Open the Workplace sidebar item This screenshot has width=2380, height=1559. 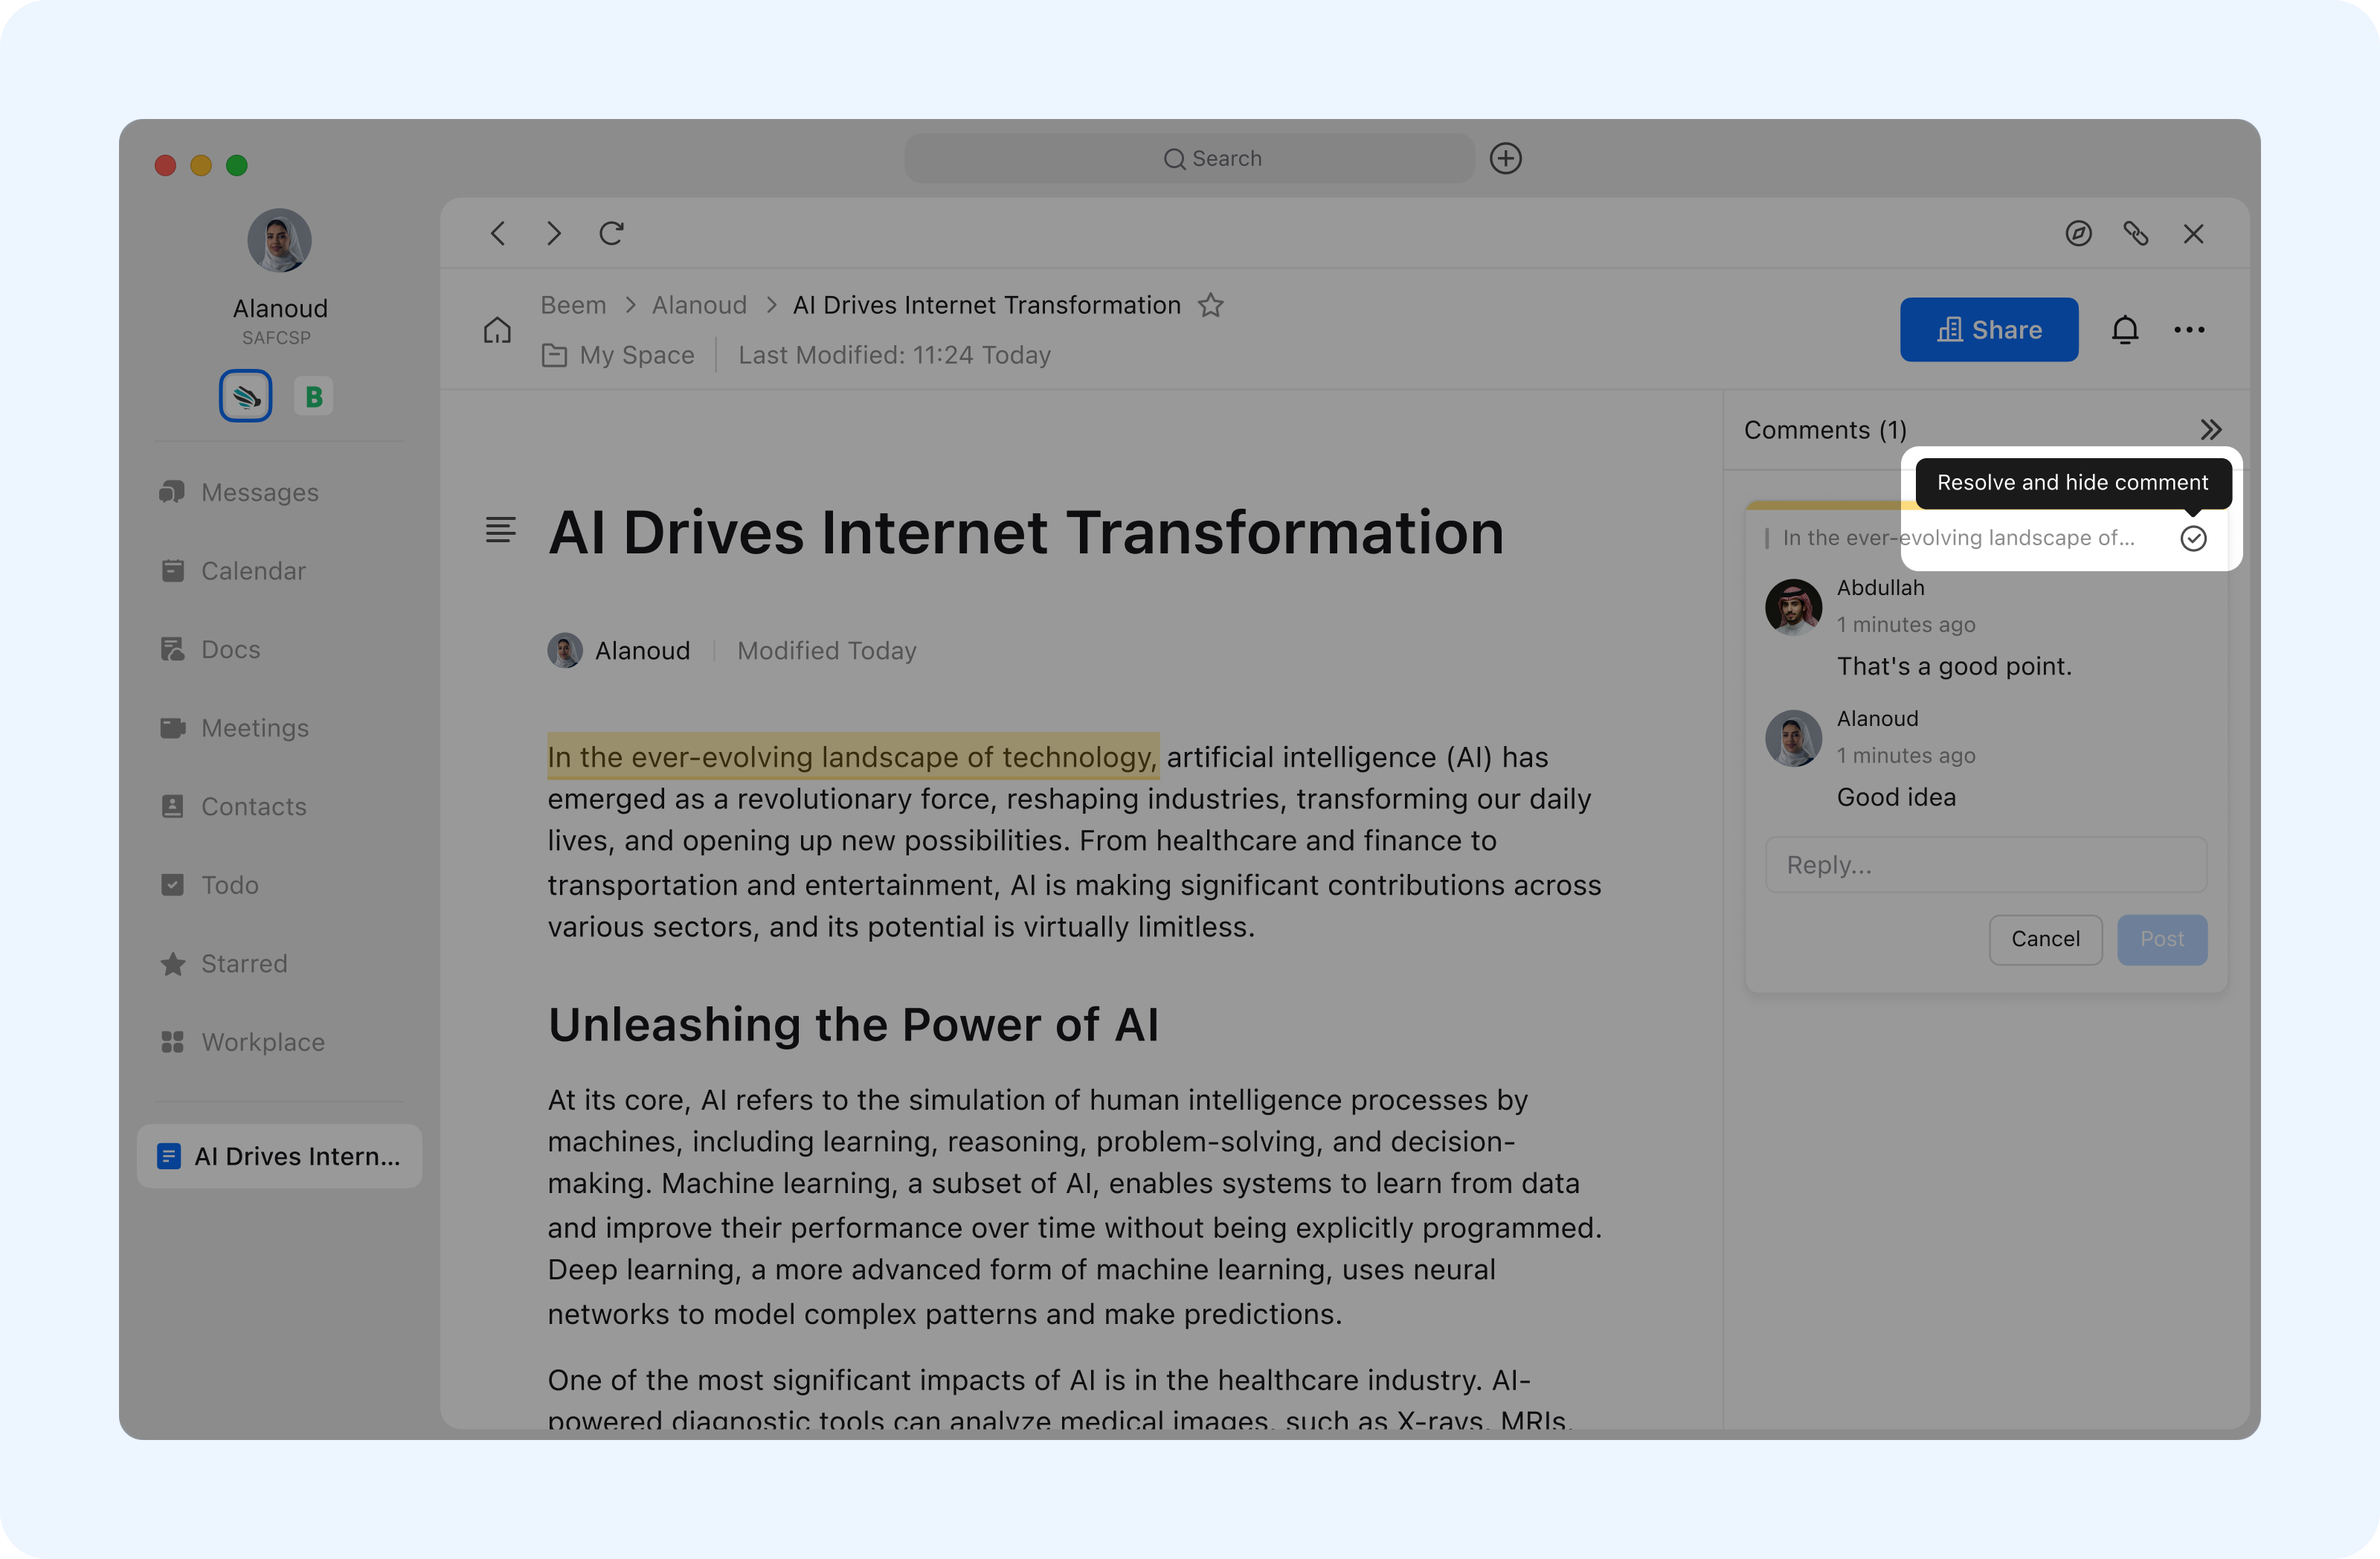click(262, 1043)
